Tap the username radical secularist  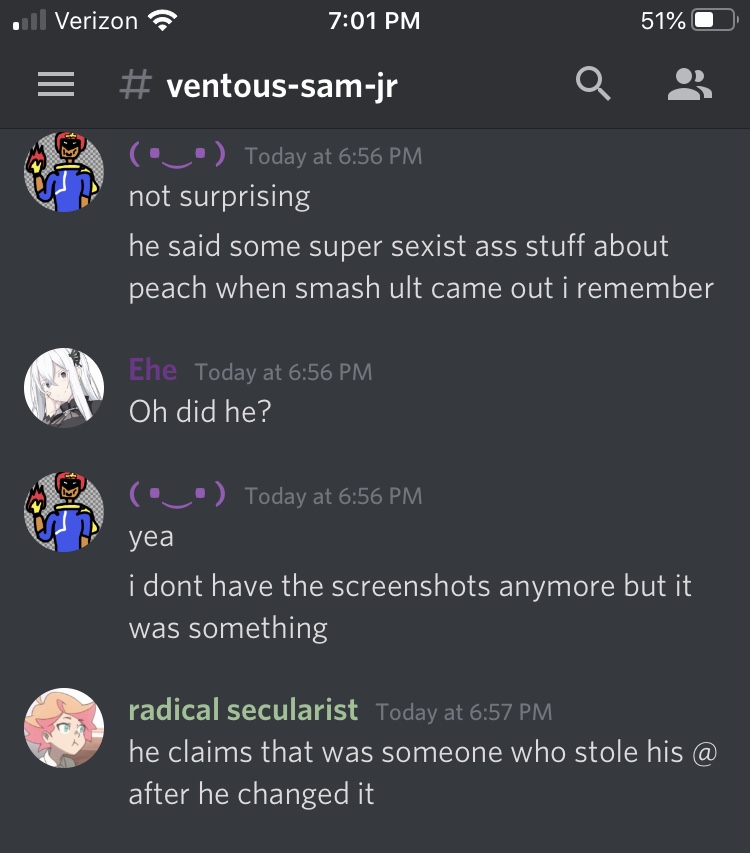tap(243, 710)
